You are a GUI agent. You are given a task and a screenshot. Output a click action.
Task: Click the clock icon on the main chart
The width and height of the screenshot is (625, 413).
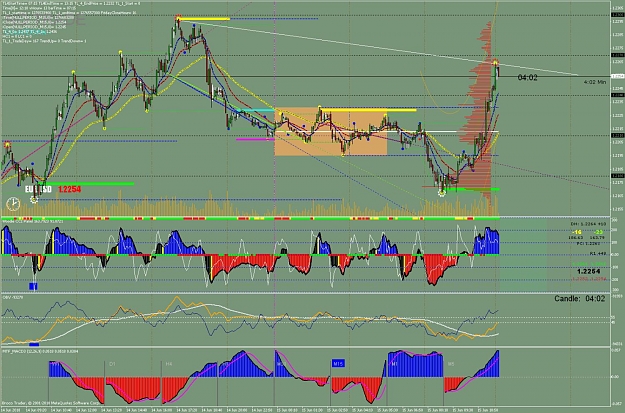tap(13, 204)
